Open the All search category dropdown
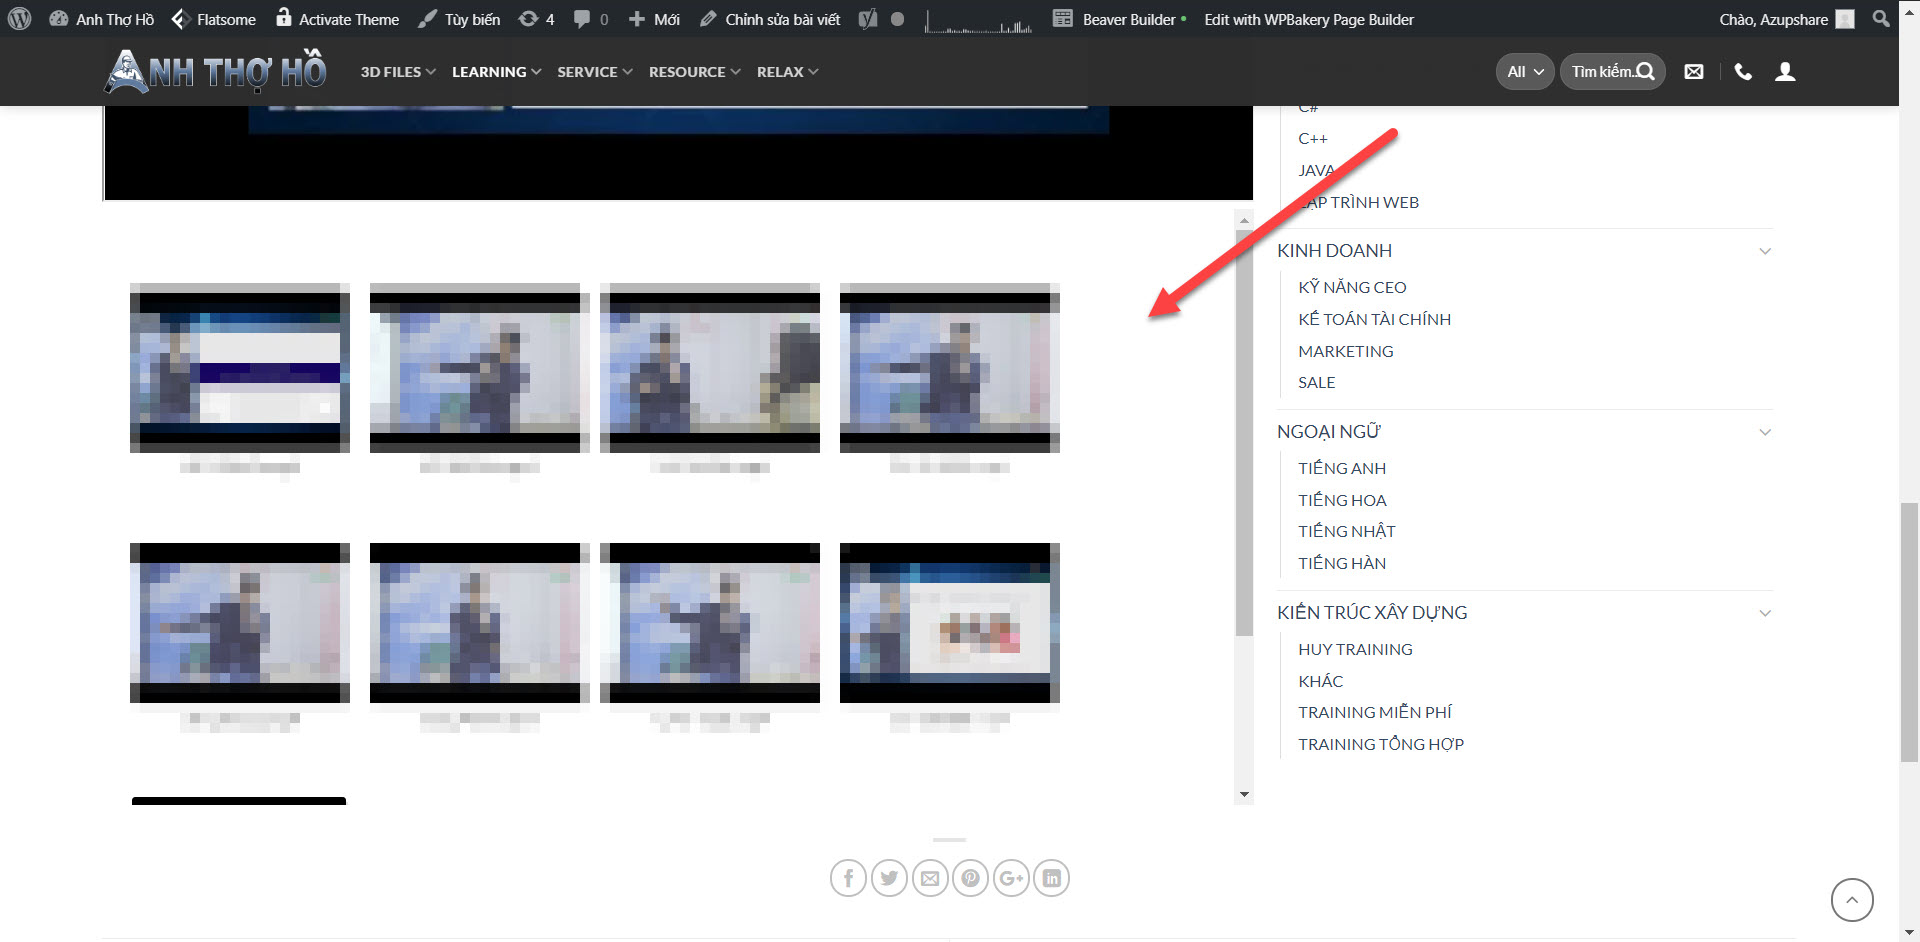The width and height of the screenshot is (1920, 942). [x=1525, y=72]
